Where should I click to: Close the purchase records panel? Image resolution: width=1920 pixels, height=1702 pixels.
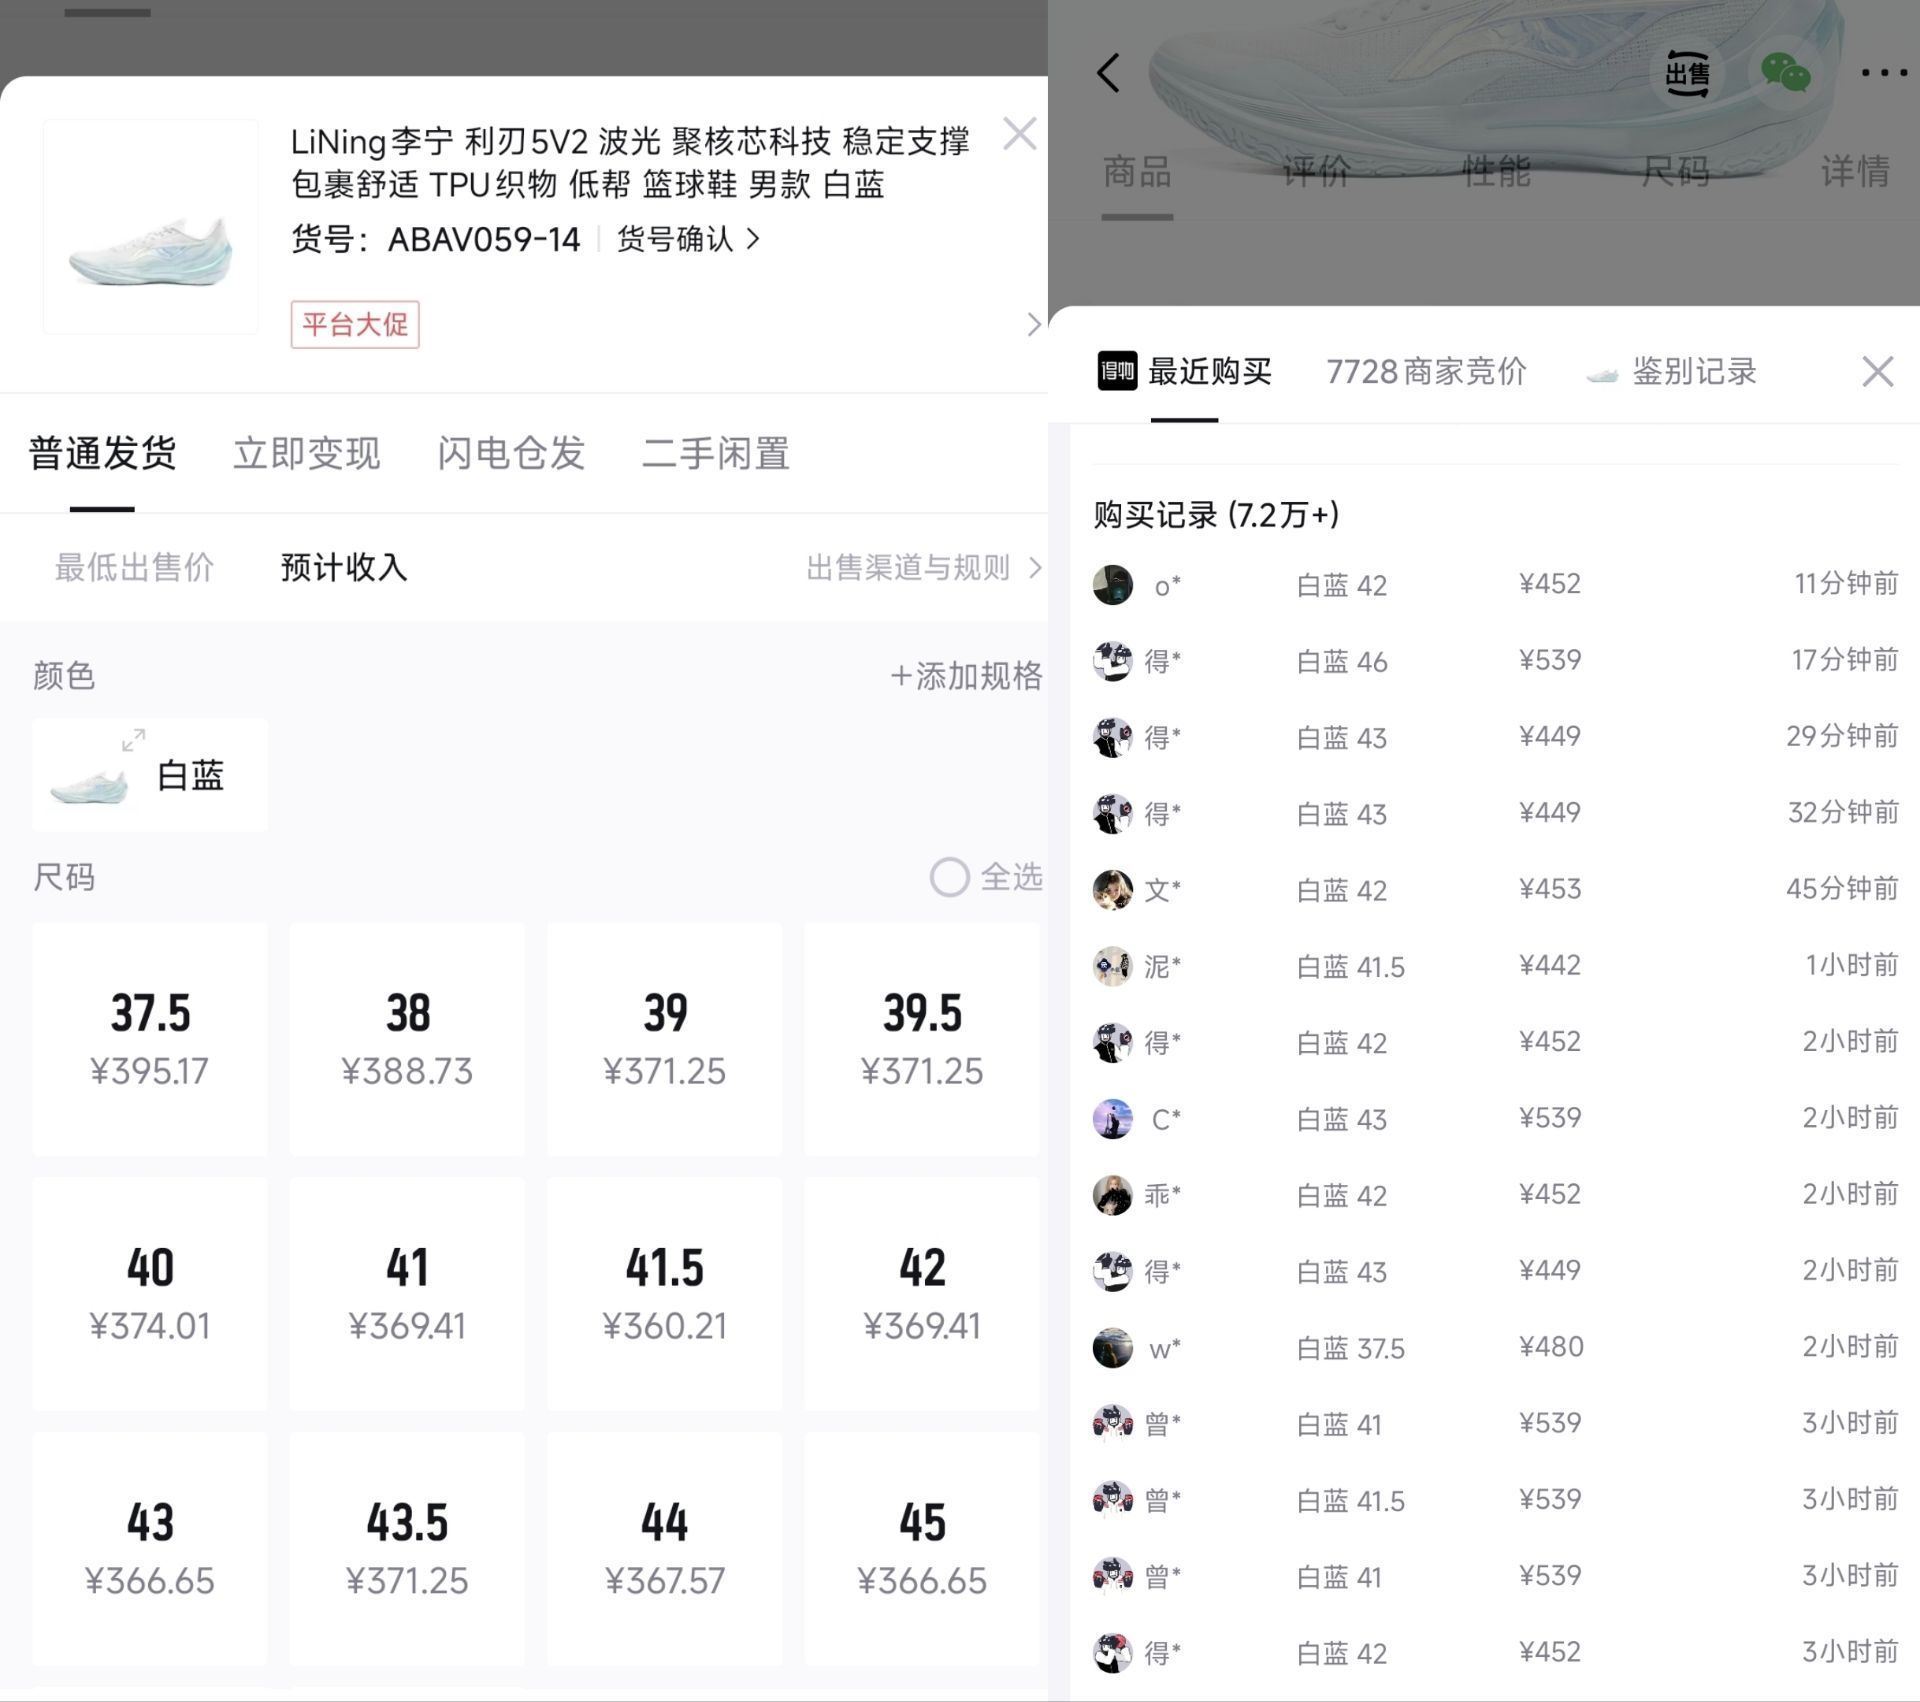(1878, 371)
